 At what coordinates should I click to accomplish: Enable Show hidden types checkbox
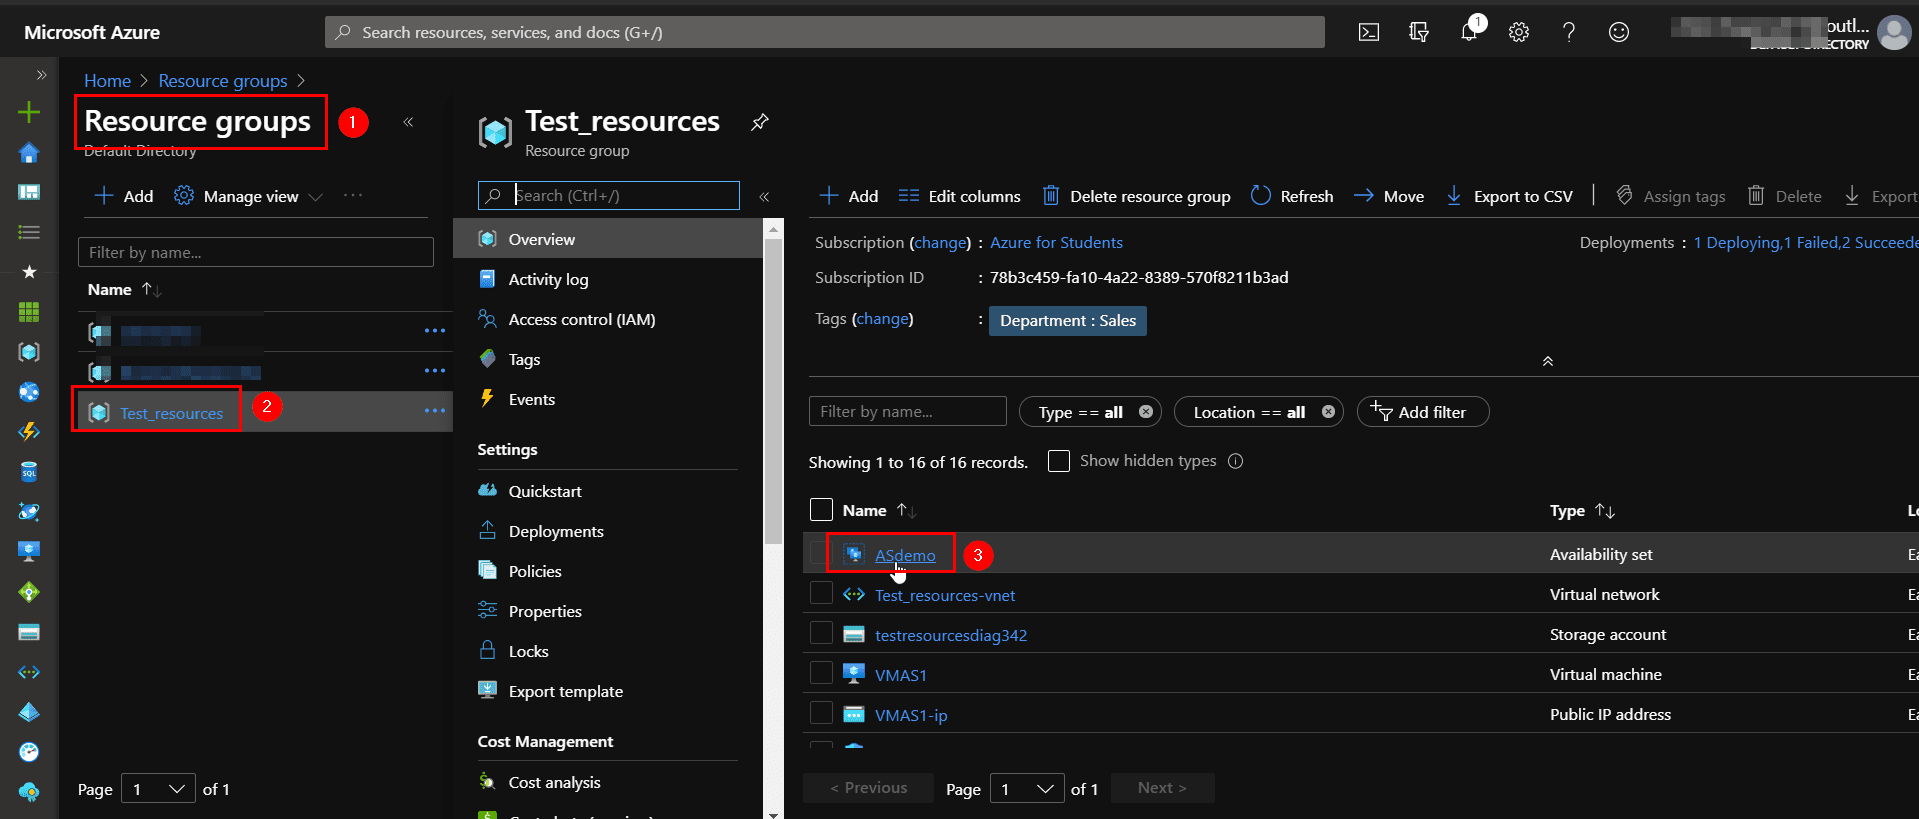pos(1059,461)
